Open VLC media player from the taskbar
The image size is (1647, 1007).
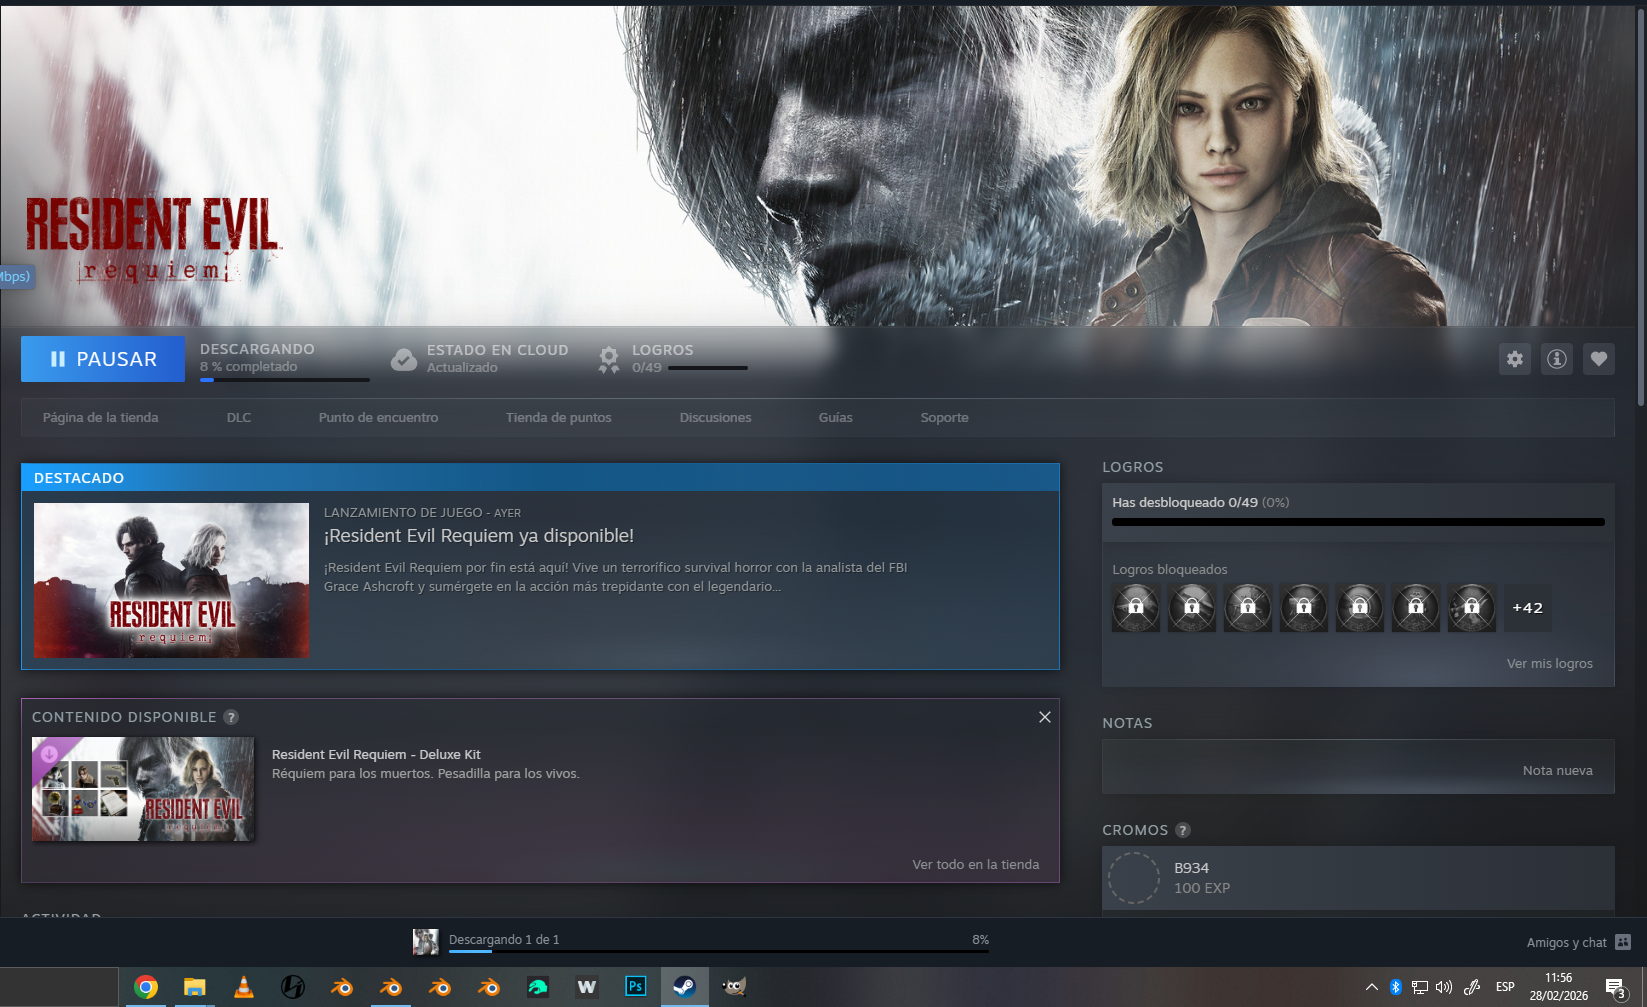pos(243,988)
